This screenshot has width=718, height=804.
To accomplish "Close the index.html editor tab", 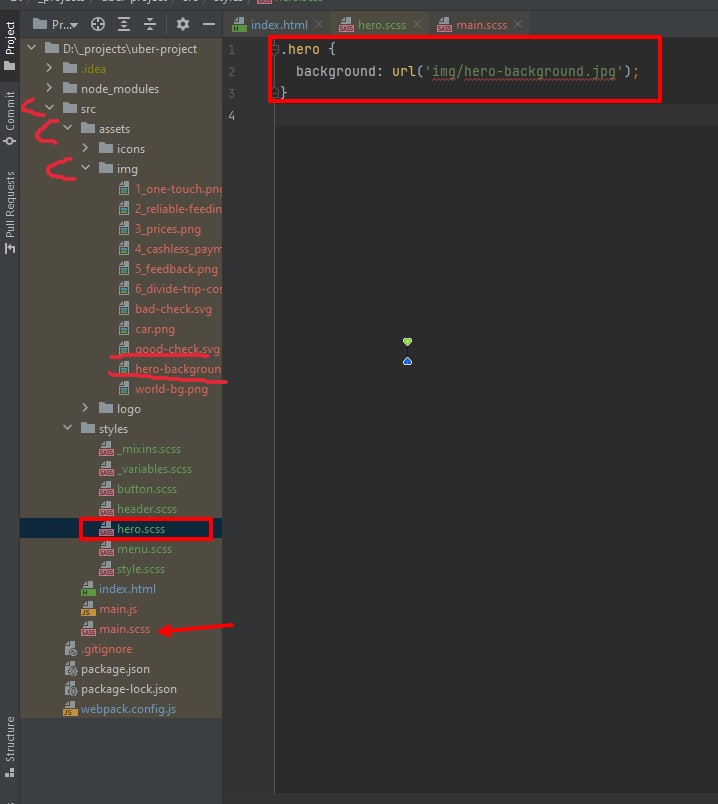I will tap(319, 24).
